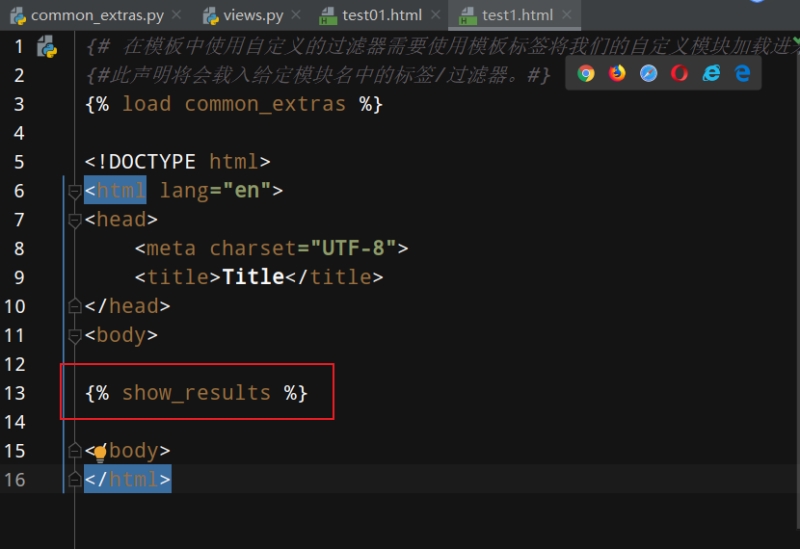
Task: Select the test1.html tab
Action: (517, 15)
